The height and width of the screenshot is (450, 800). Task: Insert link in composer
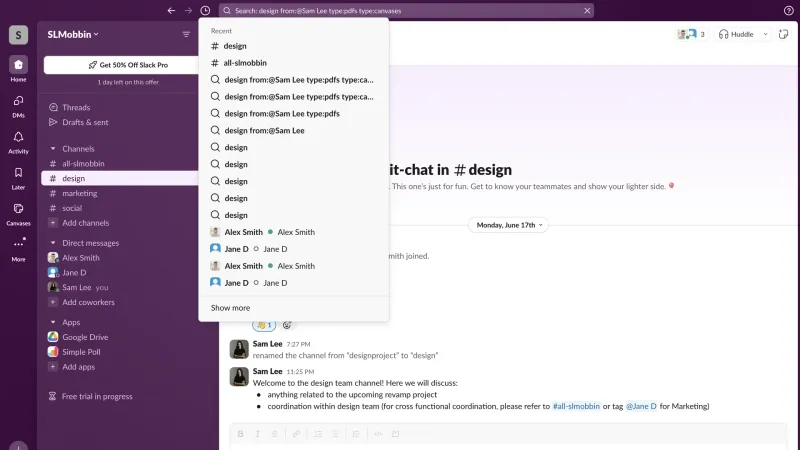point(296,434)
